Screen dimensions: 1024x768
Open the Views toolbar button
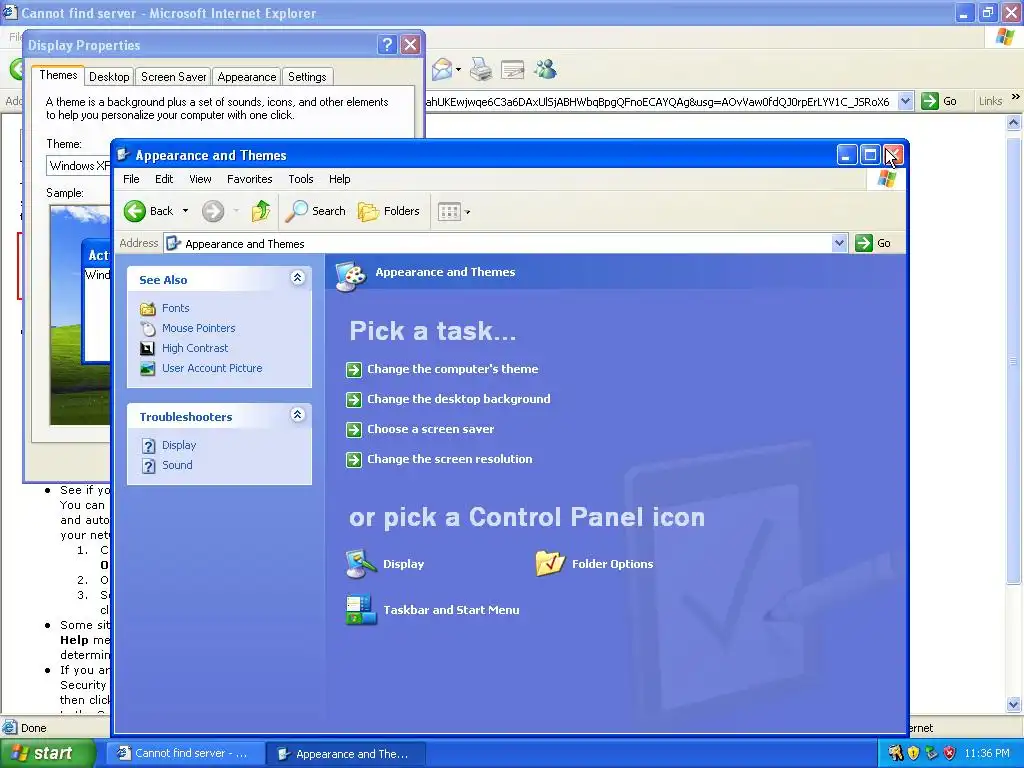pyautogui.click(x=449, y=212)
